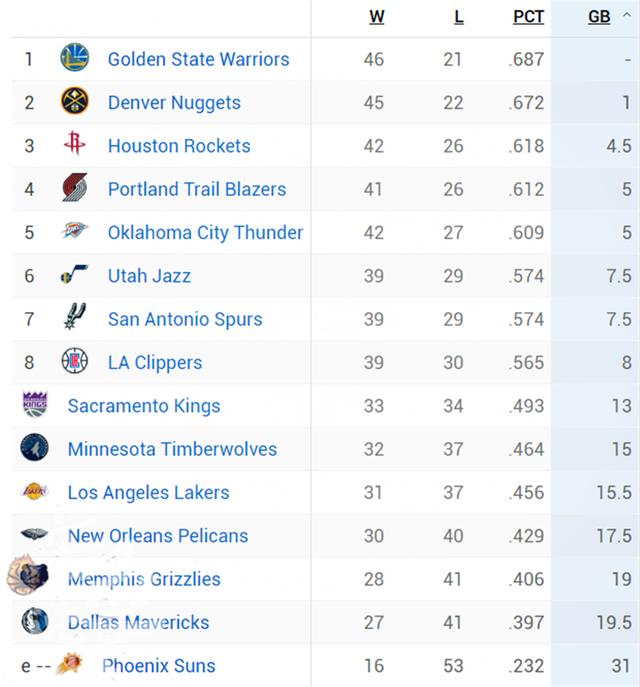Open Dallas Mavericks team link

click(138, 623)
